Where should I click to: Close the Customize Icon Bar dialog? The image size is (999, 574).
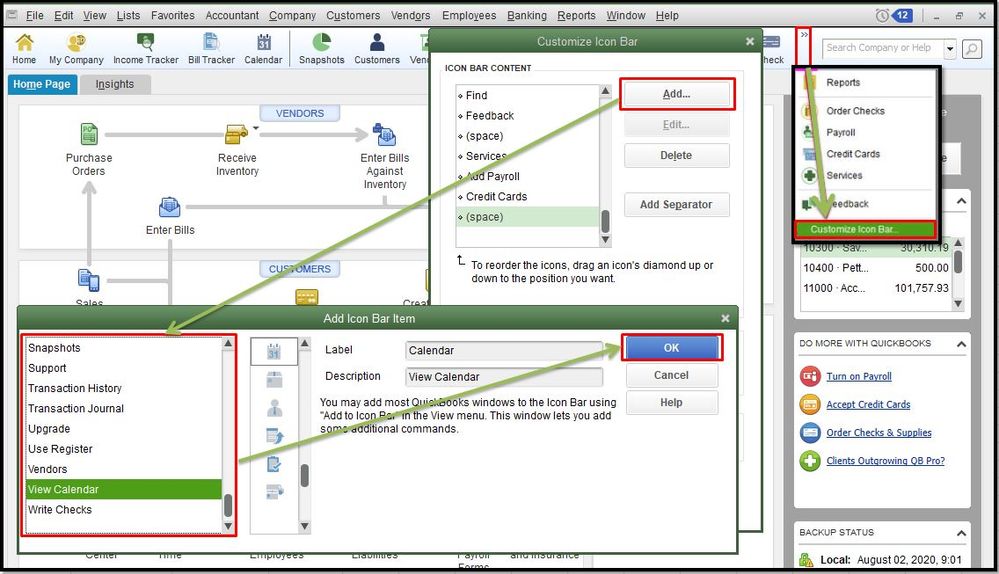(750, 41)
